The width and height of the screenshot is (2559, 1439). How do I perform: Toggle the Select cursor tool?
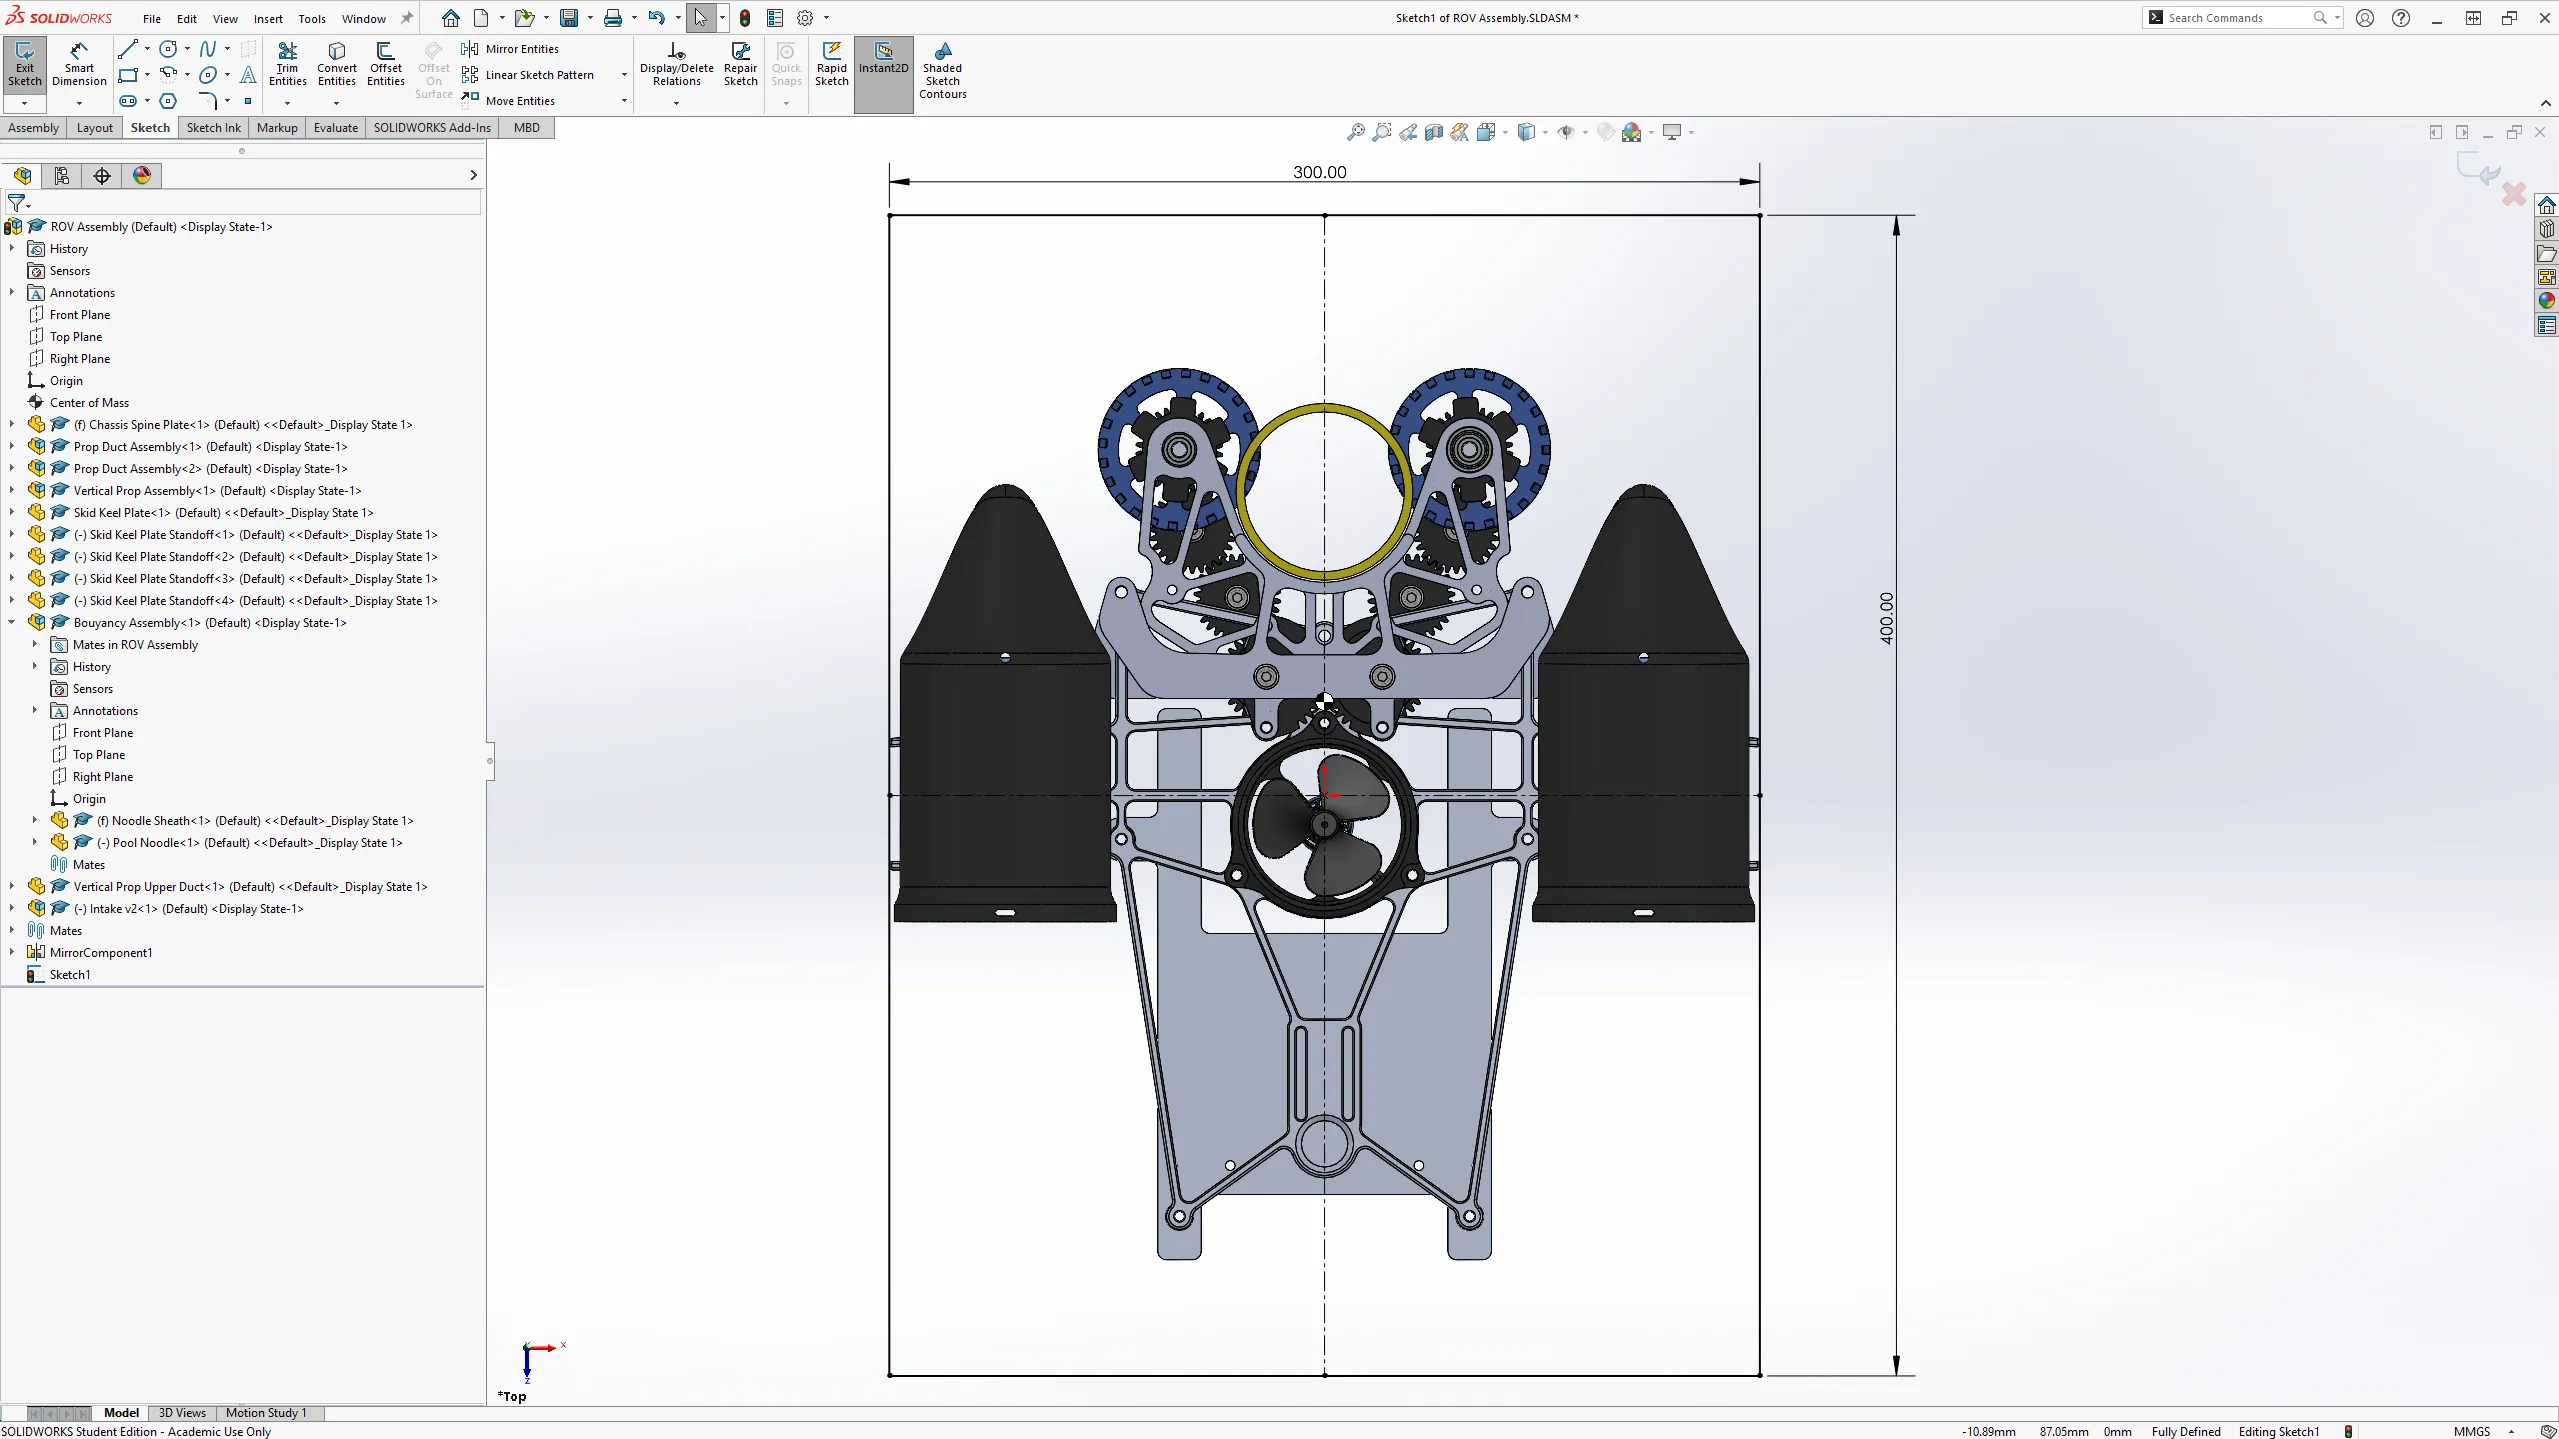coord(700,18)
